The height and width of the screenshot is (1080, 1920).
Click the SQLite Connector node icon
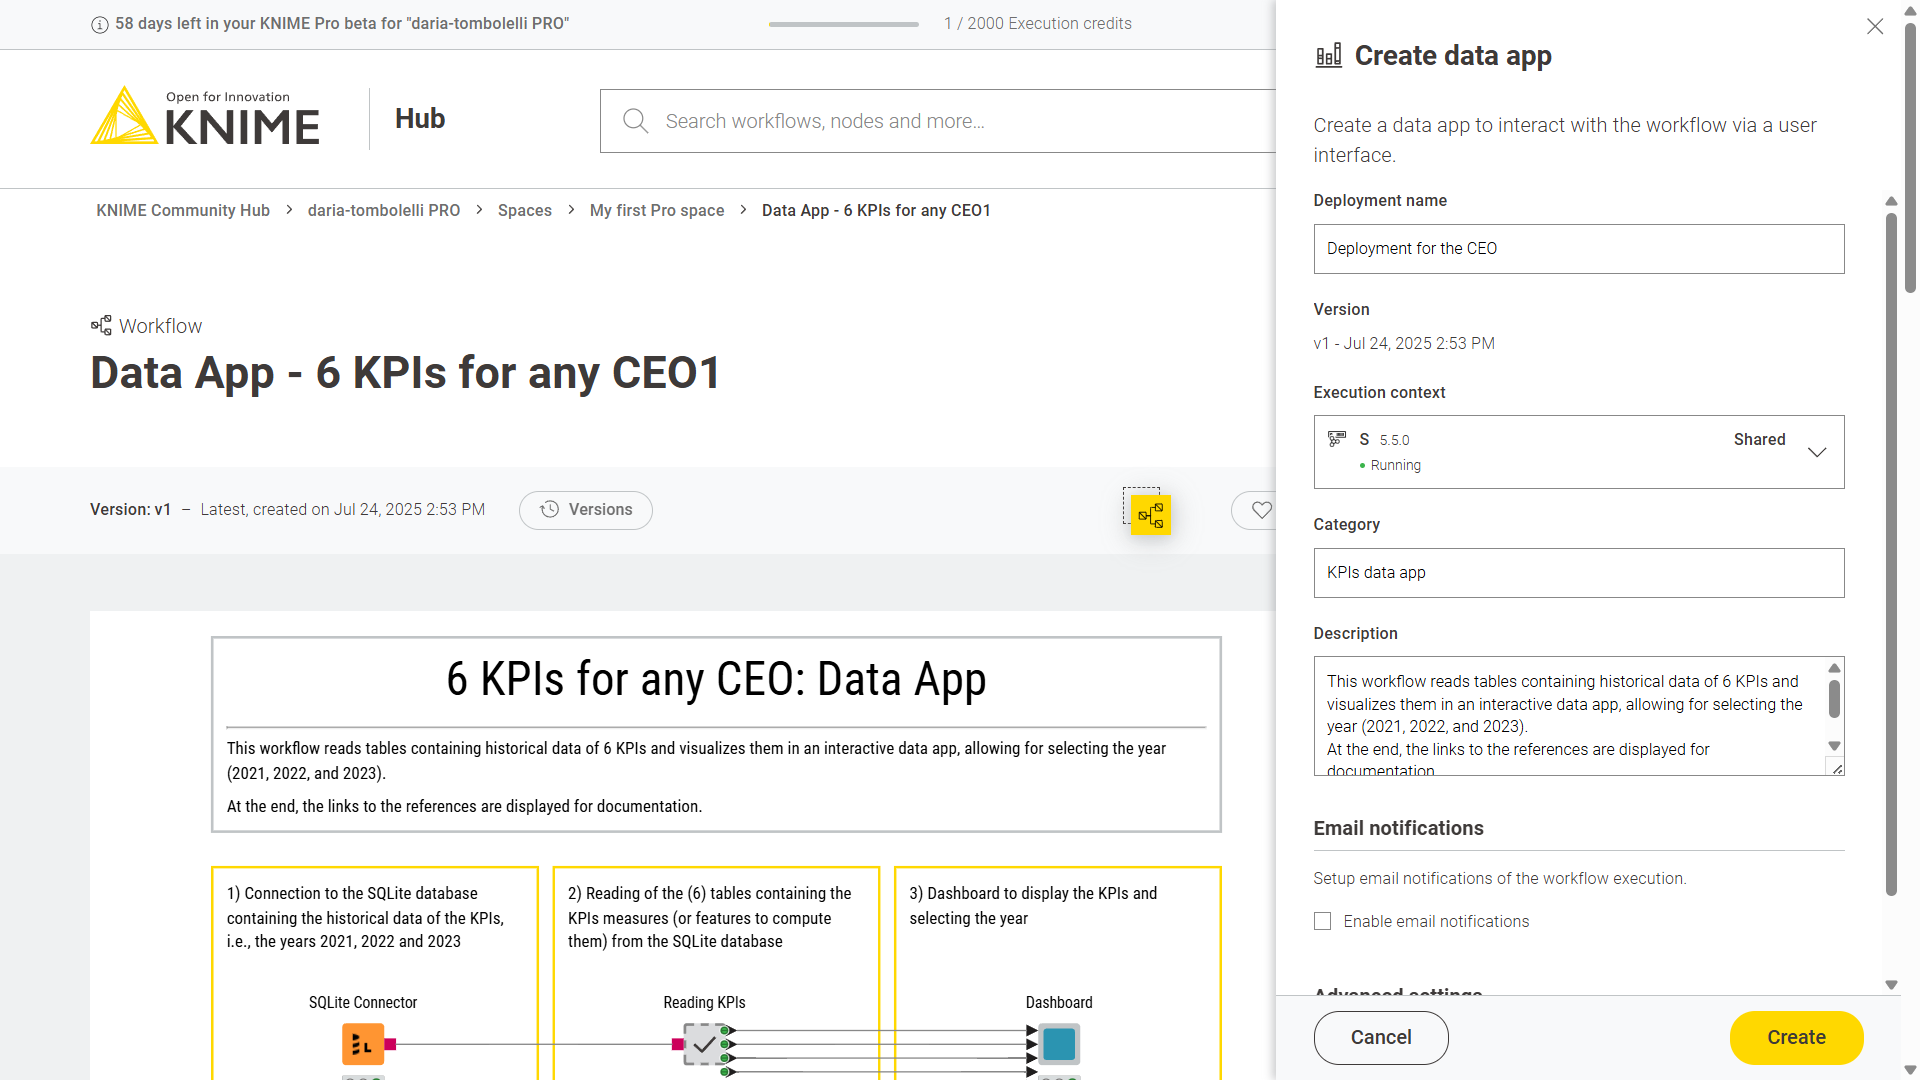(x=363, y=1044)
